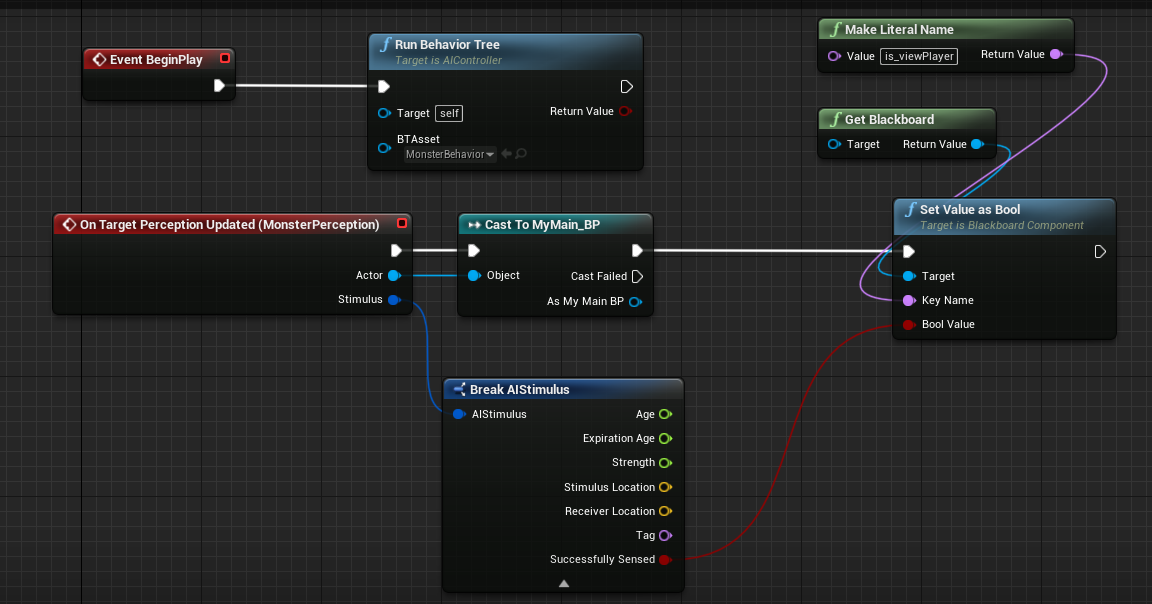Click the Event BeginPlay delegate red square pin
The image size is (1152, 604).
tap(225, 58)
